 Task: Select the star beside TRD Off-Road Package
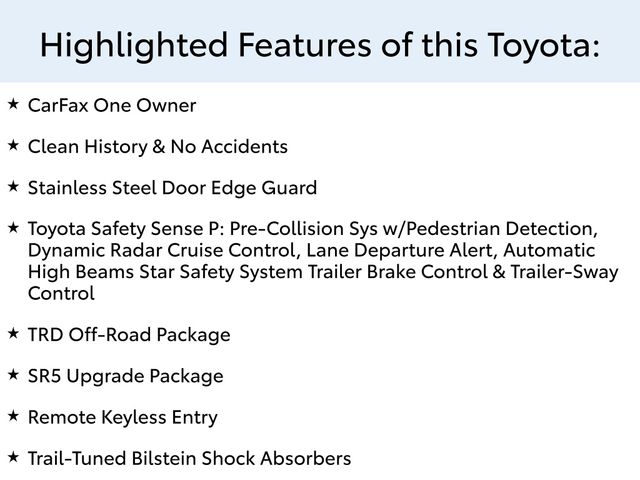click(x=12, y=333)
